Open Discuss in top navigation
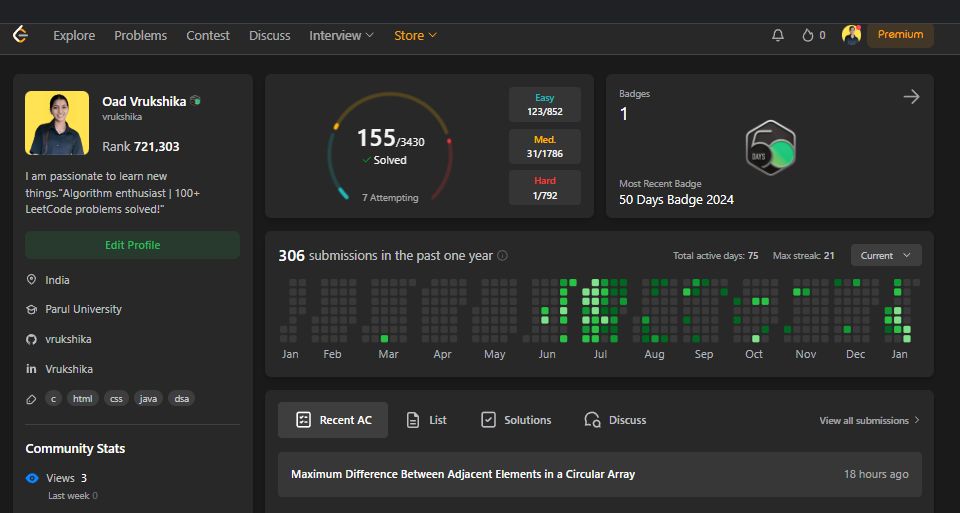This screenshot has width=960, height=513. click(x=269, y=36)
